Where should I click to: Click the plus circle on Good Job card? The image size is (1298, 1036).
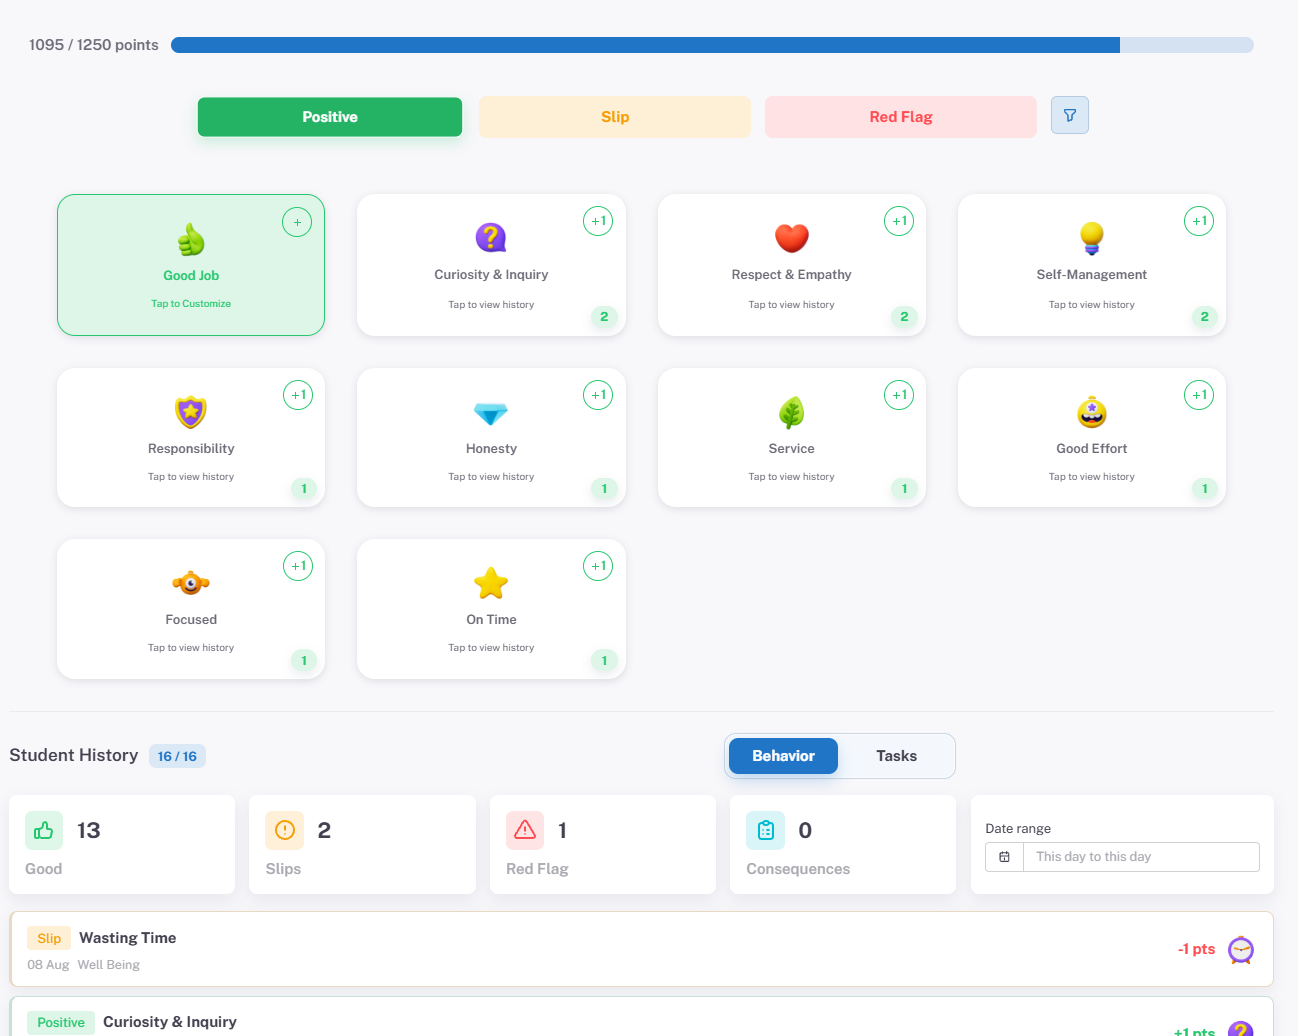tap(297, 222)
